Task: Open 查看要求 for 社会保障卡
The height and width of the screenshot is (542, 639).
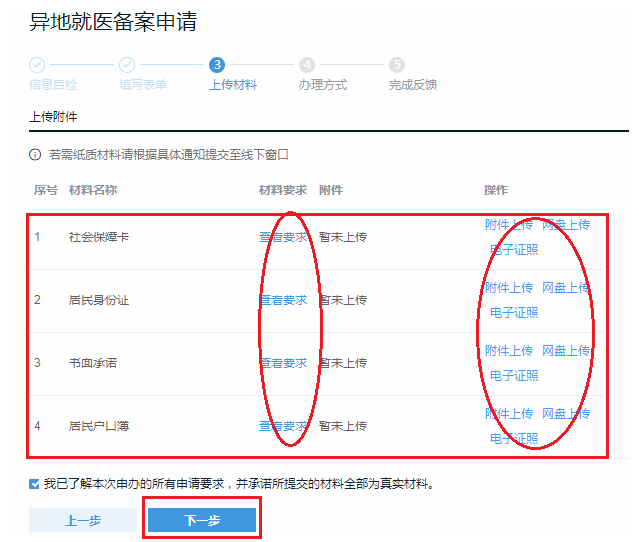Action: (x=283, y=237)
